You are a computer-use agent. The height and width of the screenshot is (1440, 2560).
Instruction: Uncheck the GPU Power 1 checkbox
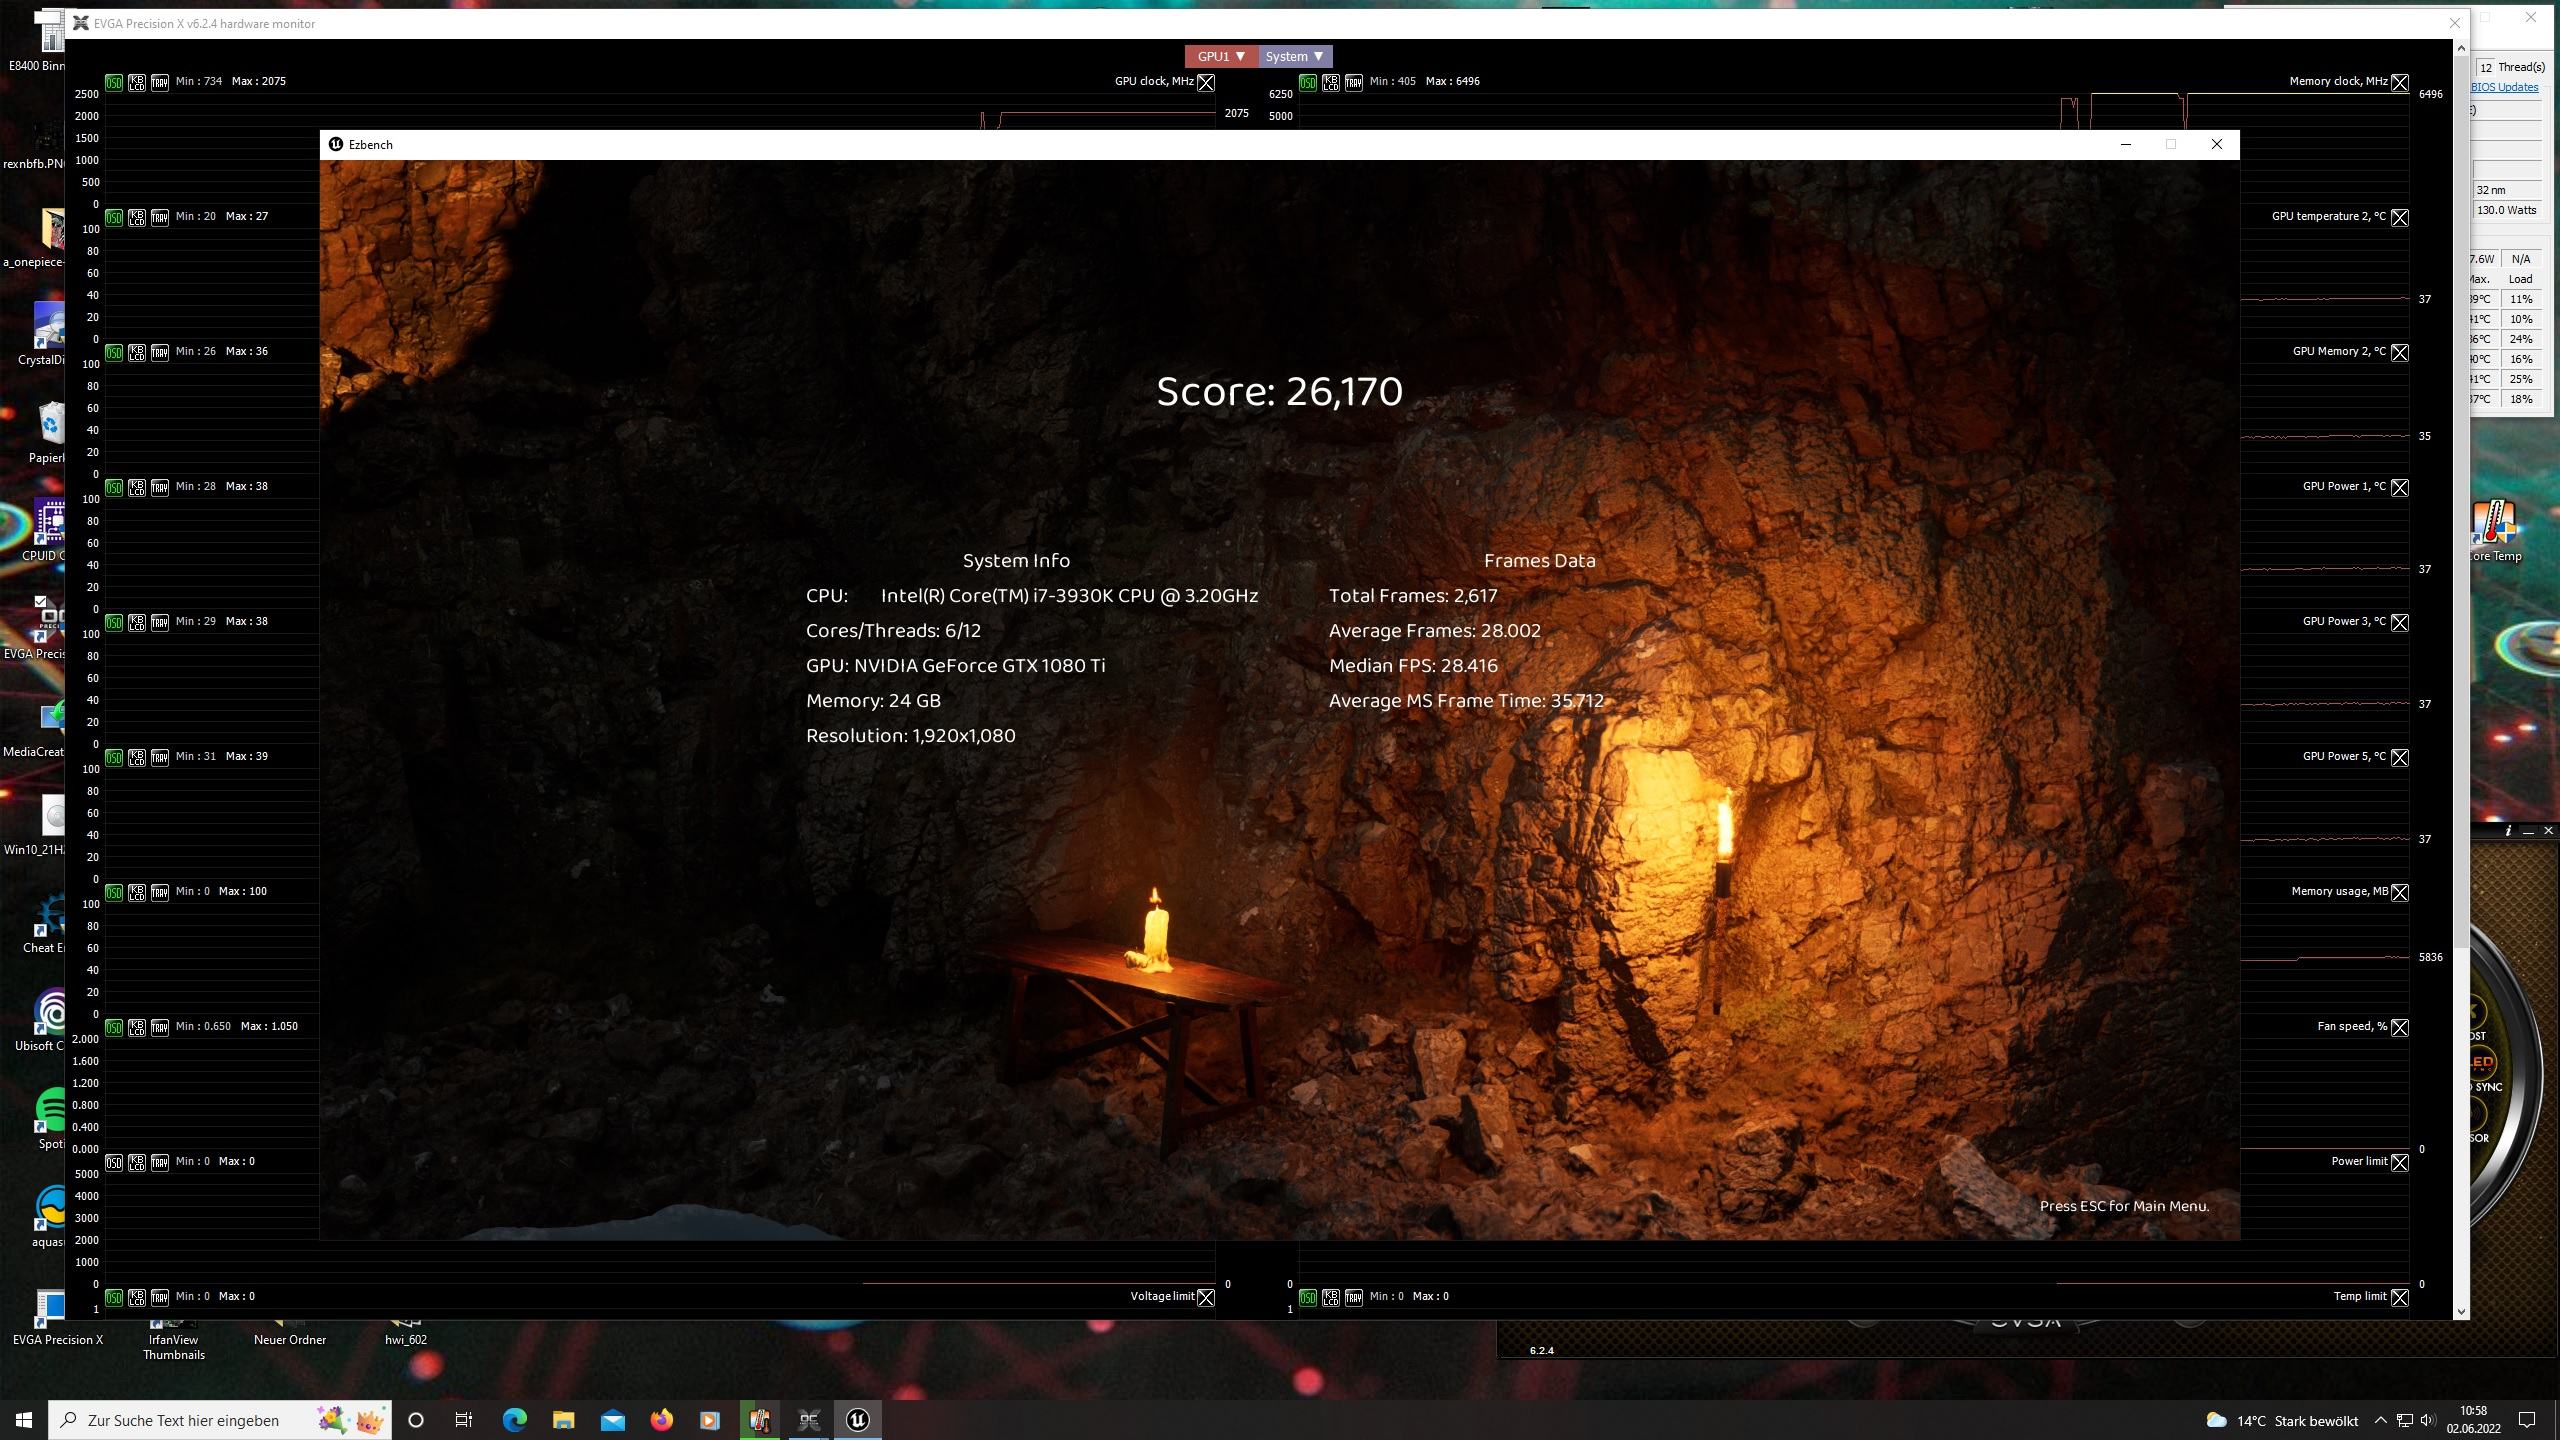click(x=2400, y=487)
